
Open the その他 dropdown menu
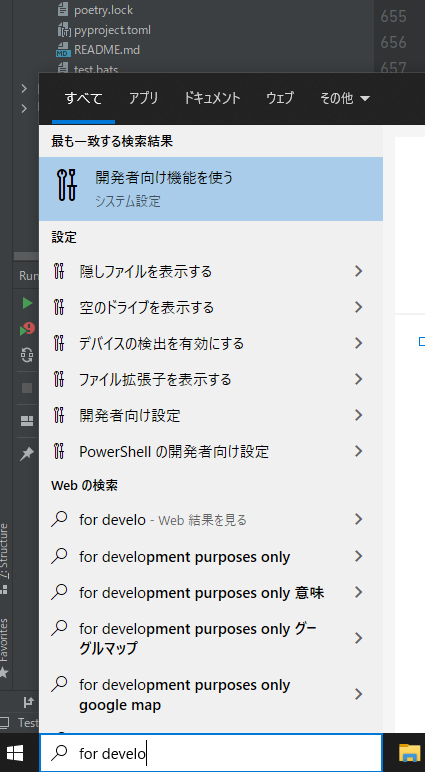tap(345, 98)
